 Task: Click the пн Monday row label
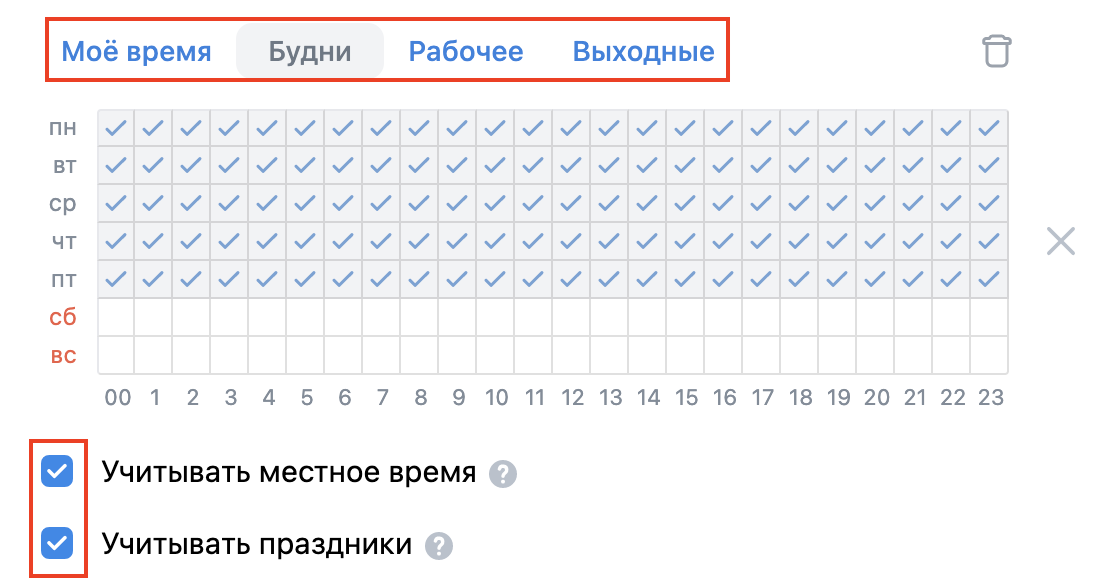(63, 128)
